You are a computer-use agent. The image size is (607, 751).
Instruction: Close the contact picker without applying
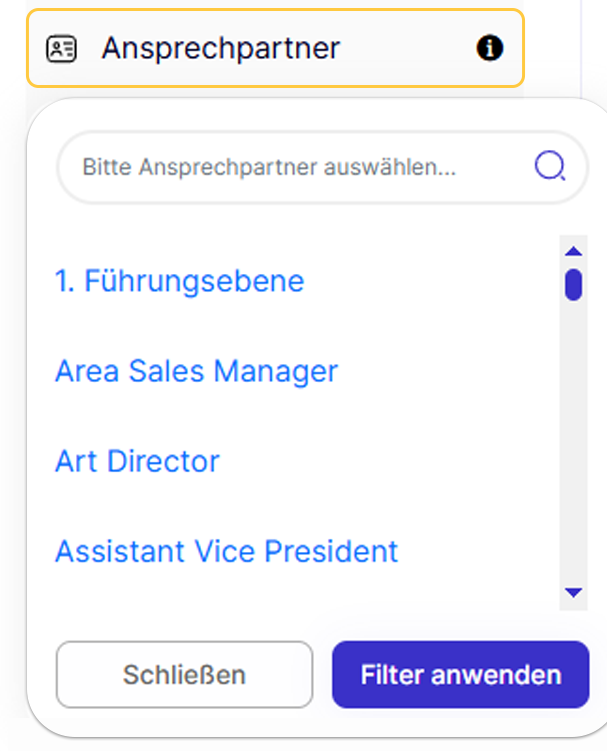coord(184,674)
